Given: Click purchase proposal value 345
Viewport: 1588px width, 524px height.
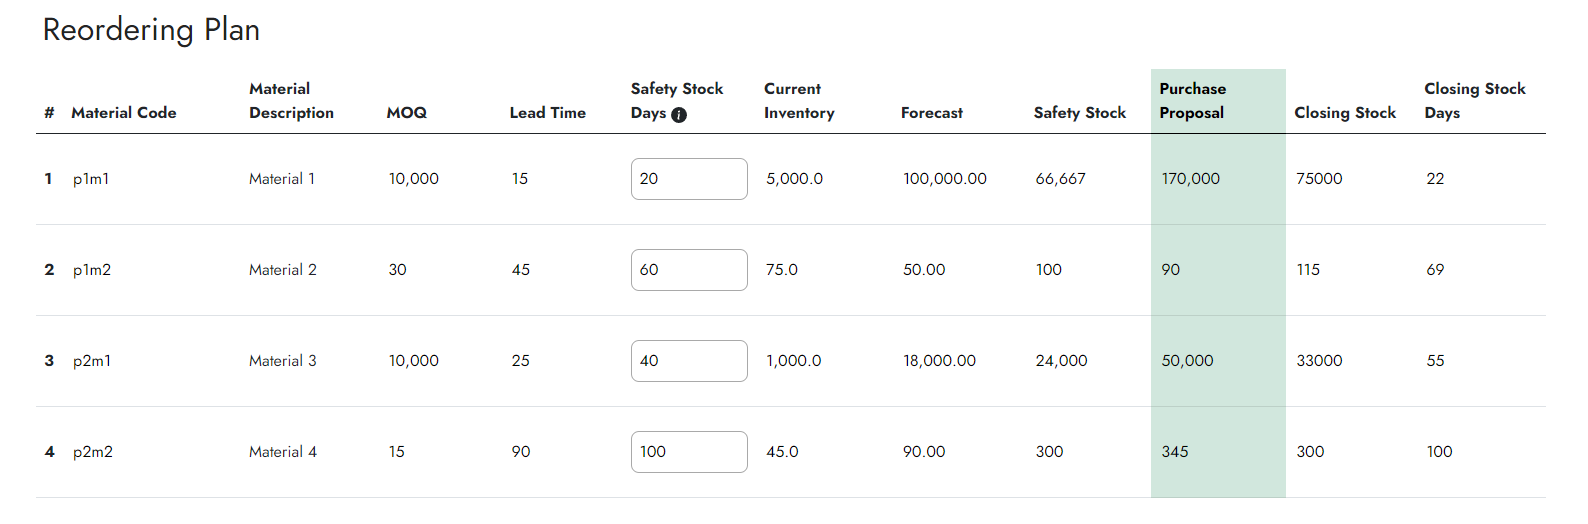Looking at the screenshot, I should 1175,452.
